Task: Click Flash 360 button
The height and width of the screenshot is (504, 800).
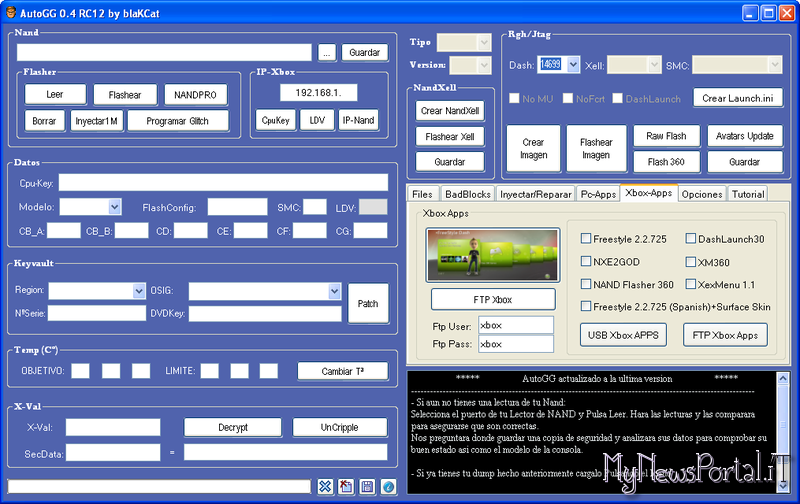Action: pyautogui.click(x=666, y=162)
